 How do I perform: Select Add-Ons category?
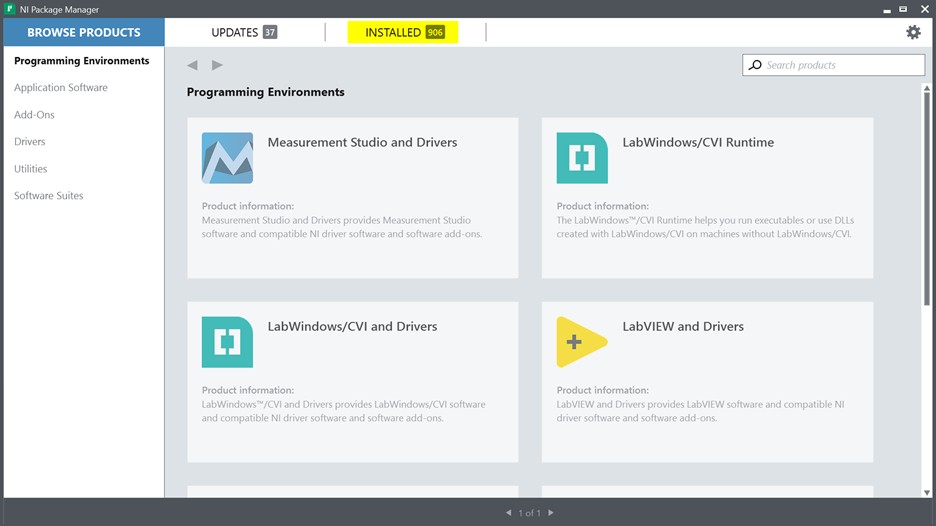[34, 115]
